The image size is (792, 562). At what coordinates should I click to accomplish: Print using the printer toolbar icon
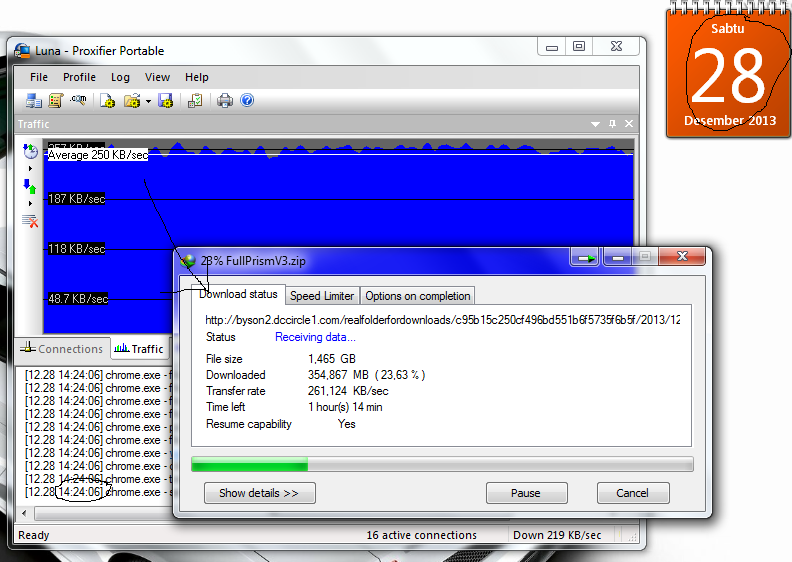(x=225, y=100)
